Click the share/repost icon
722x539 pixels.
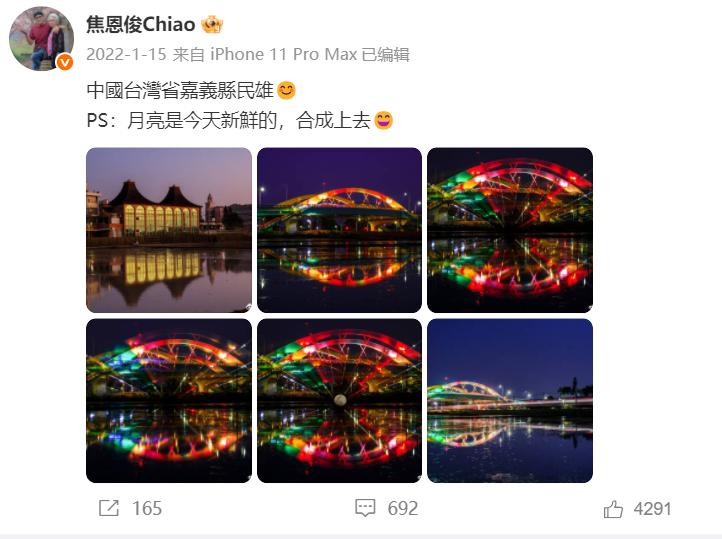(x=109, y=508)
